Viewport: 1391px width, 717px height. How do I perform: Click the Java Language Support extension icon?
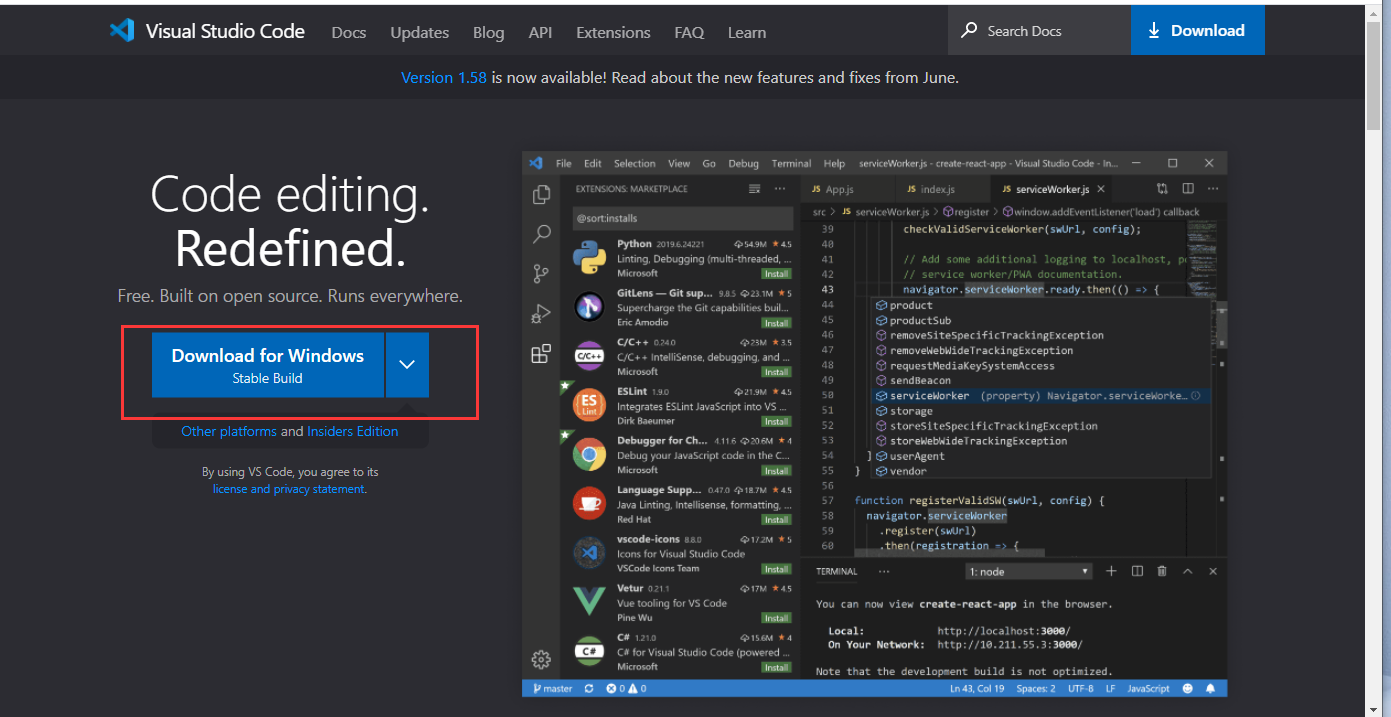tap(589, 503)
